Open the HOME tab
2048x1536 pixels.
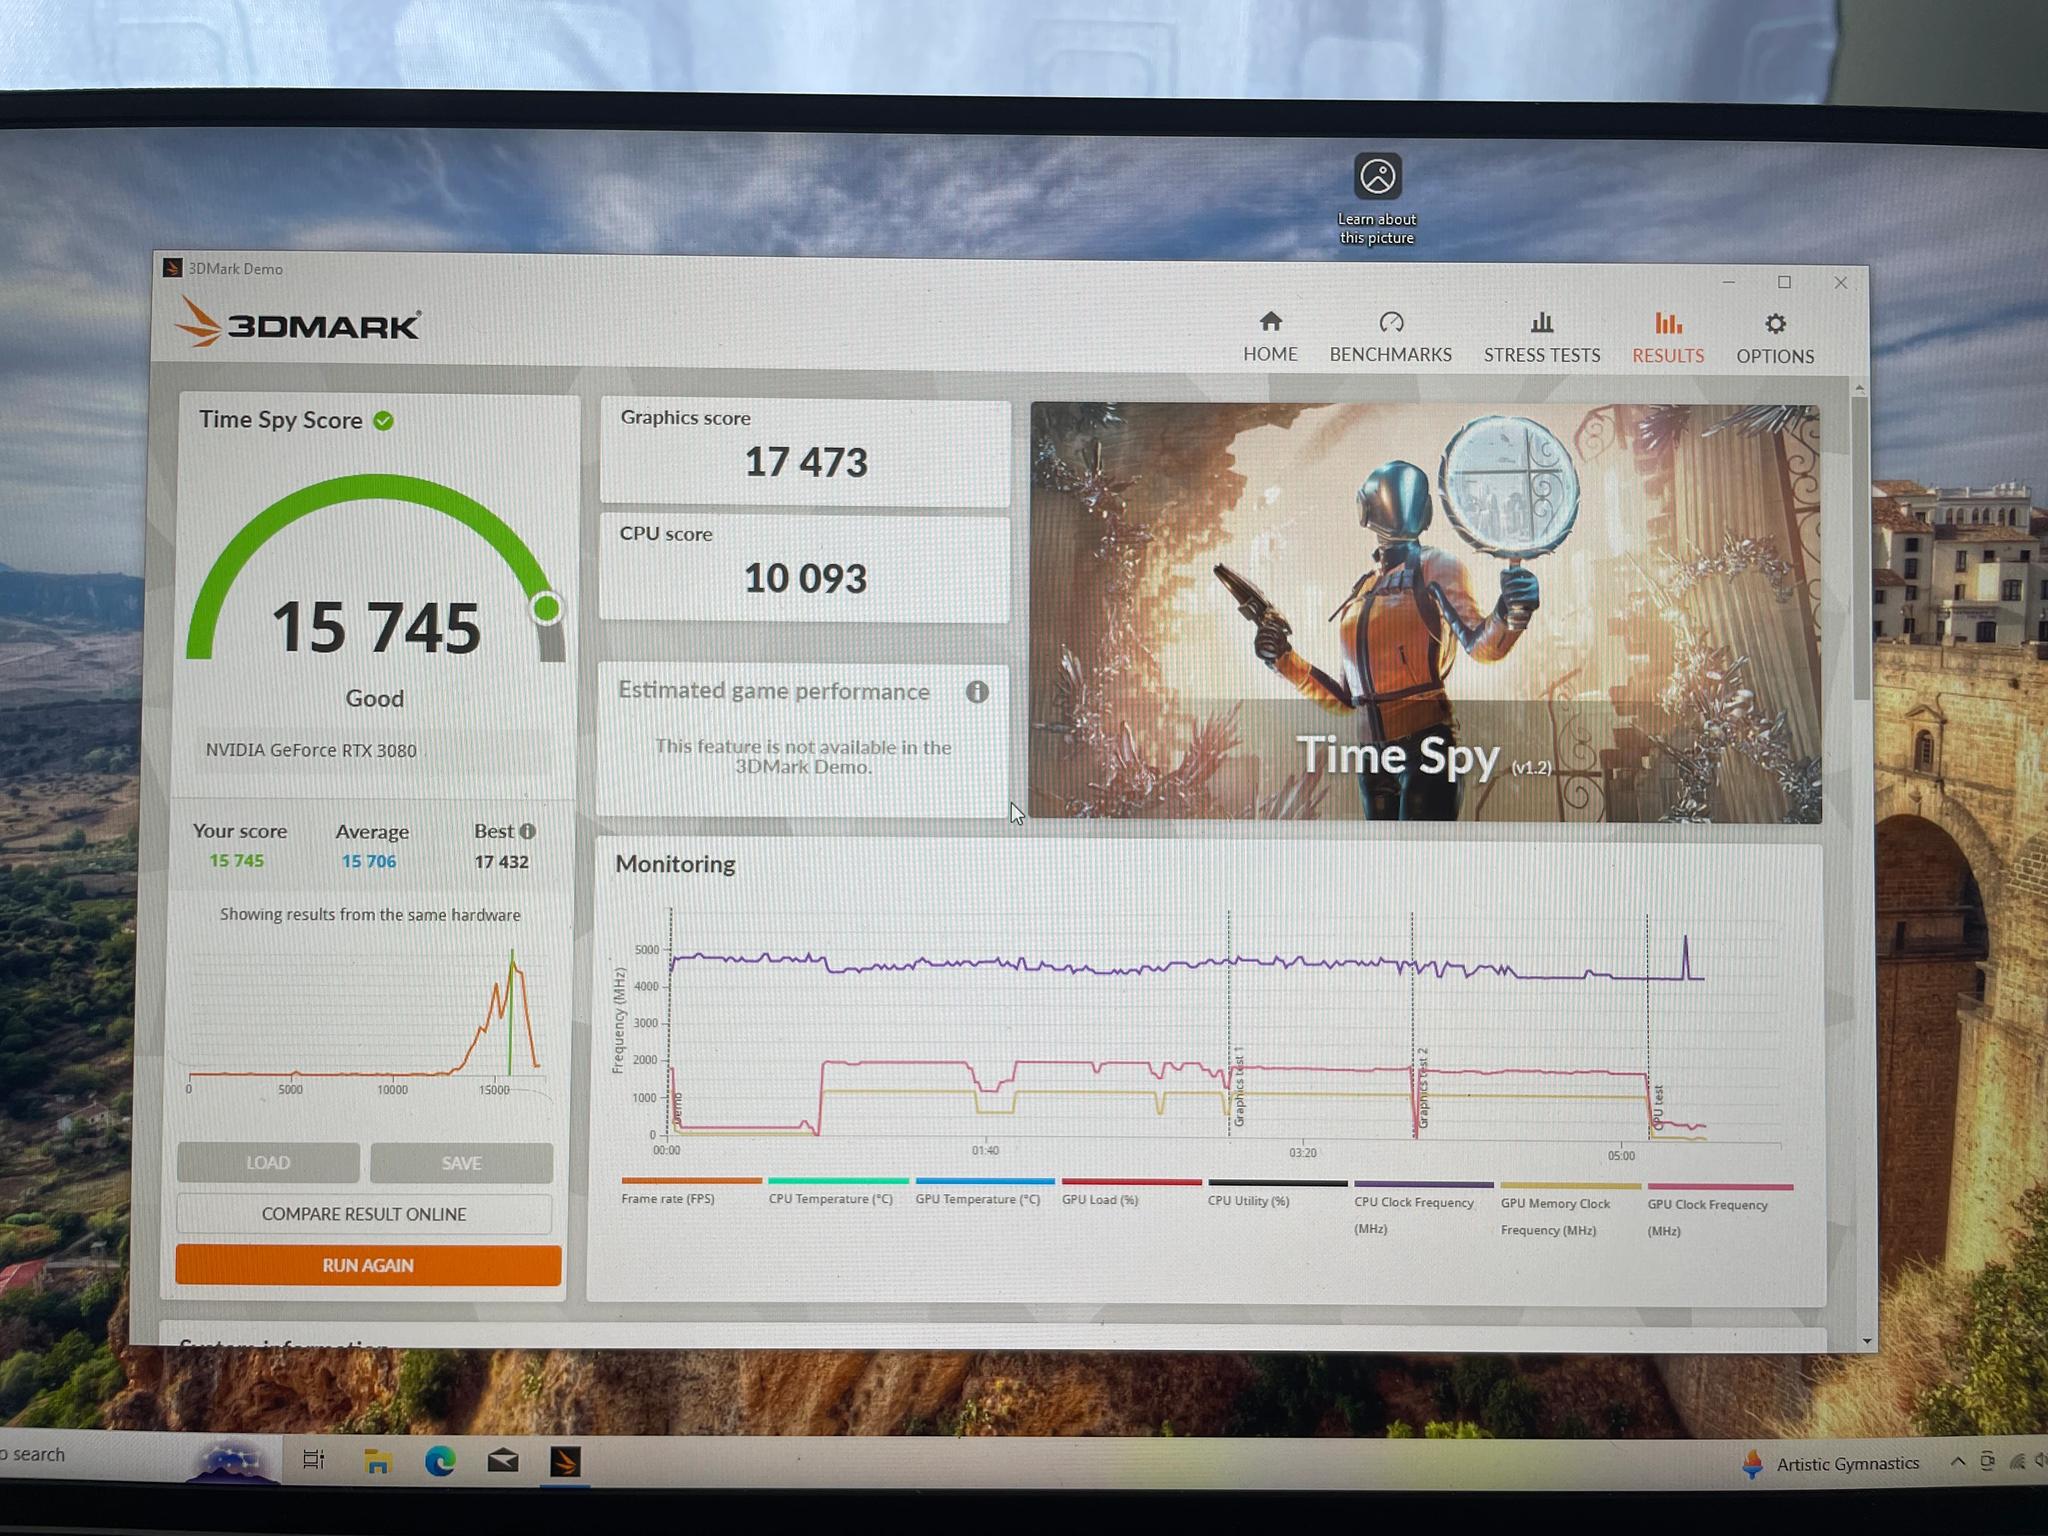(x=1270, y=337)
